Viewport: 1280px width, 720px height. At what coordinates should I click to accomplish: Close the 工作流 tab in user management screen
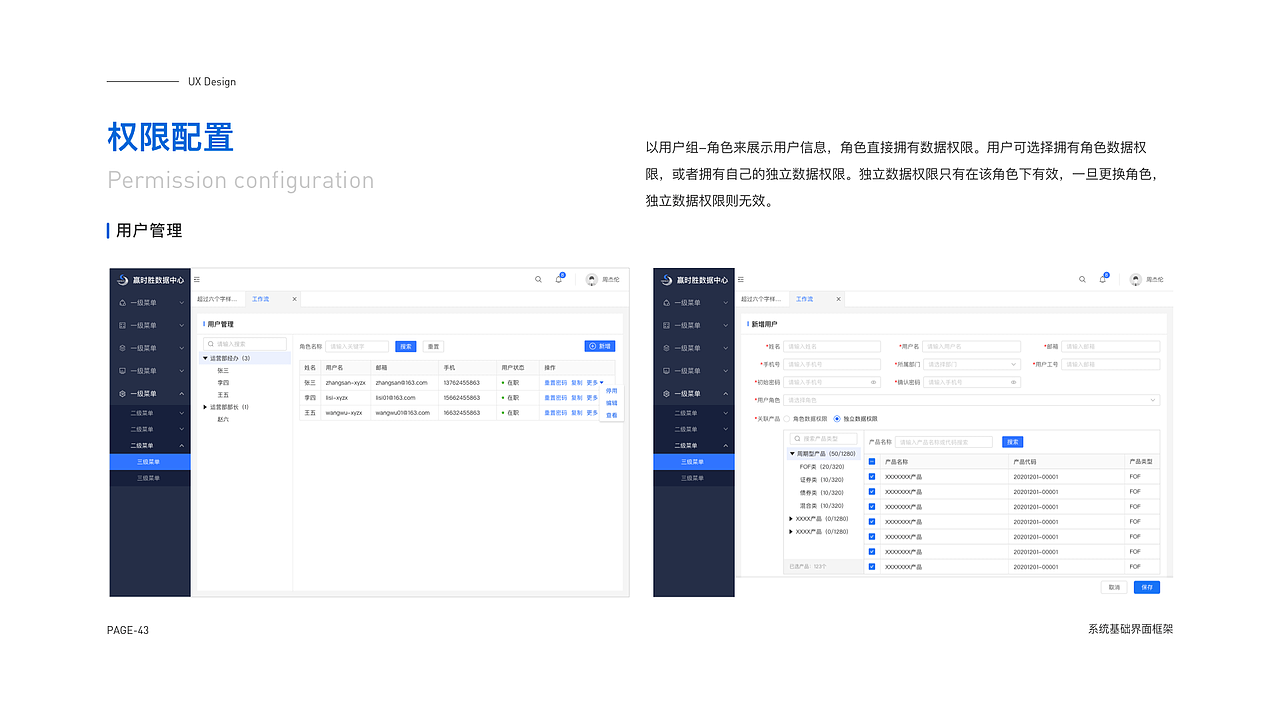[294, 299]
